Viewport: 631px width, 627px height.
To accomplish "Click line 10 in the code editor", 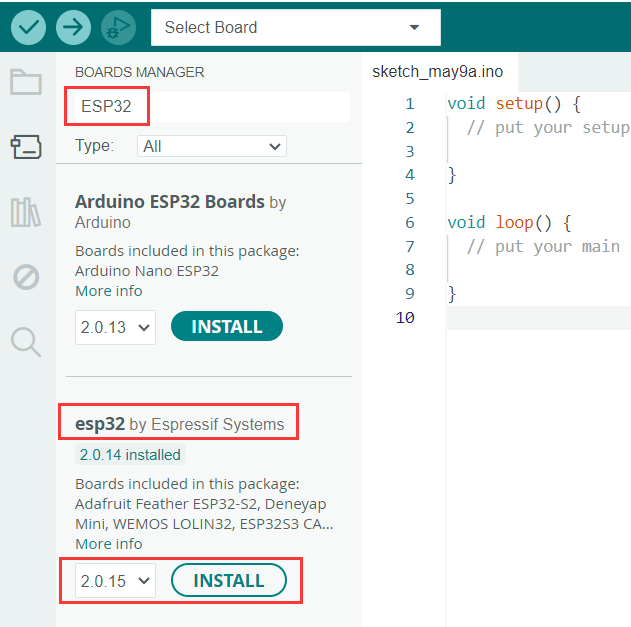I will tap(530, 318).
